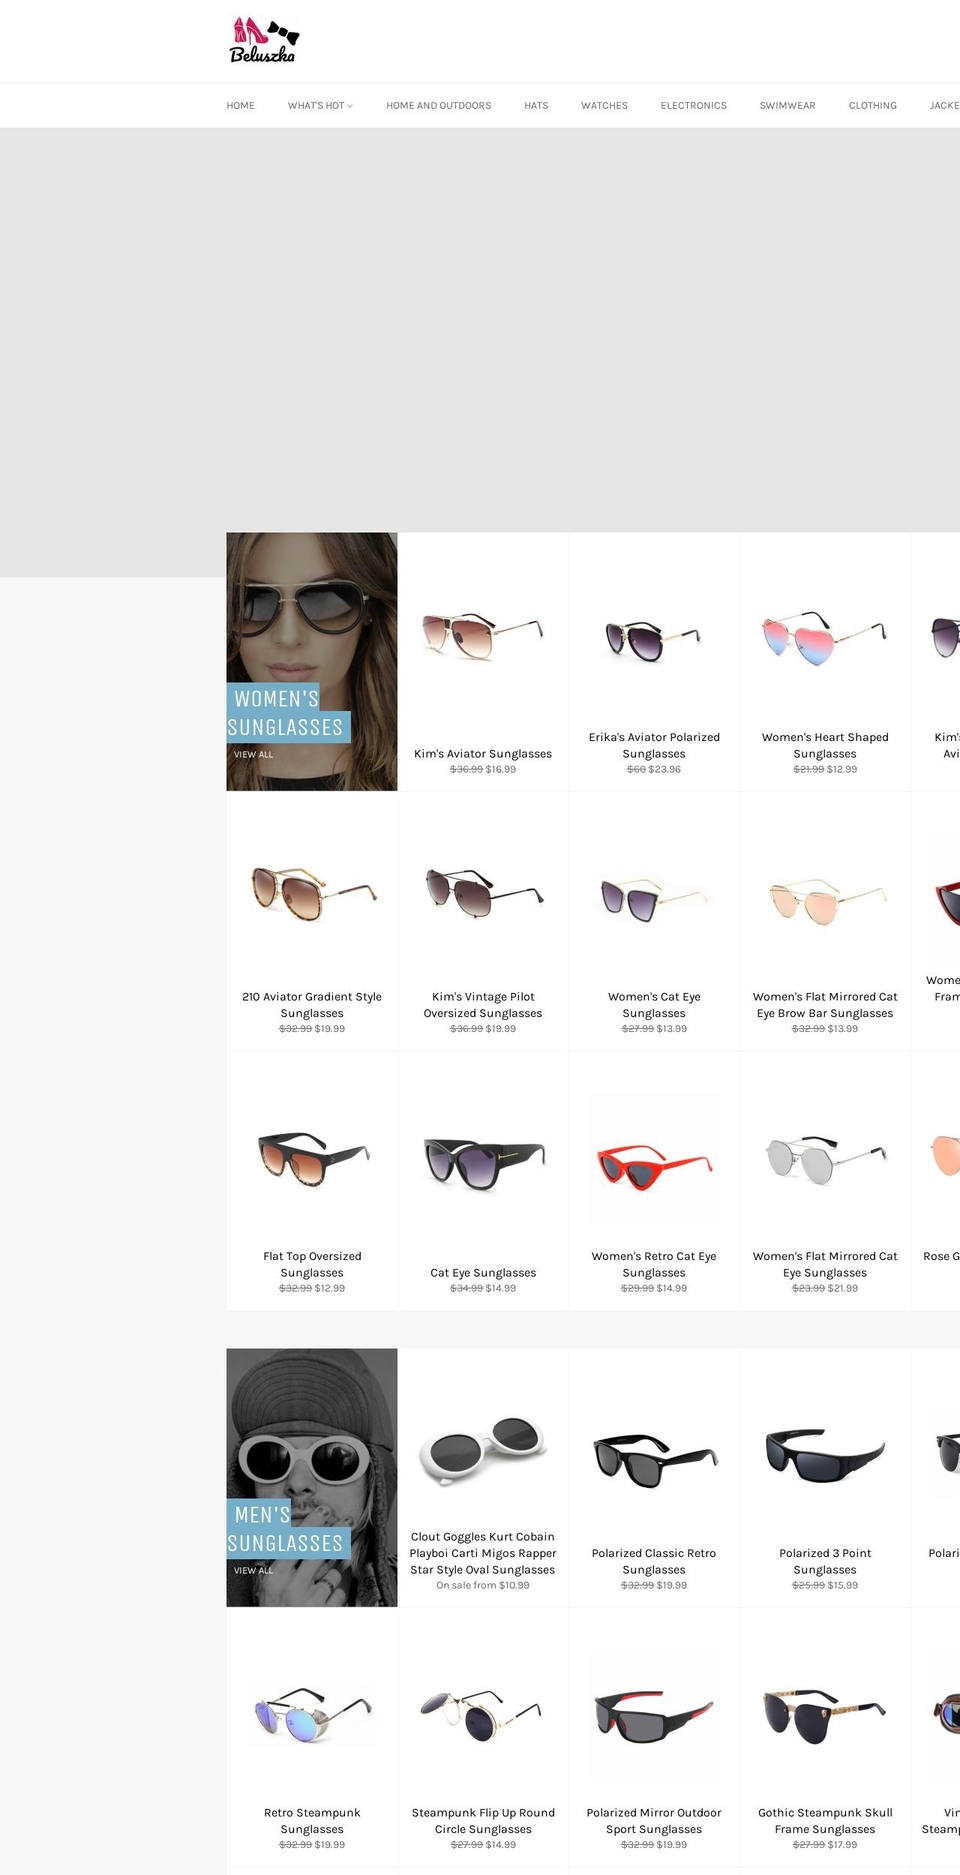The height and width of the screenshot is (1875, 960).
Task: Open Steampunk Flip Up Round Circle Sunglasses link
Action: tap(483, 1821)
